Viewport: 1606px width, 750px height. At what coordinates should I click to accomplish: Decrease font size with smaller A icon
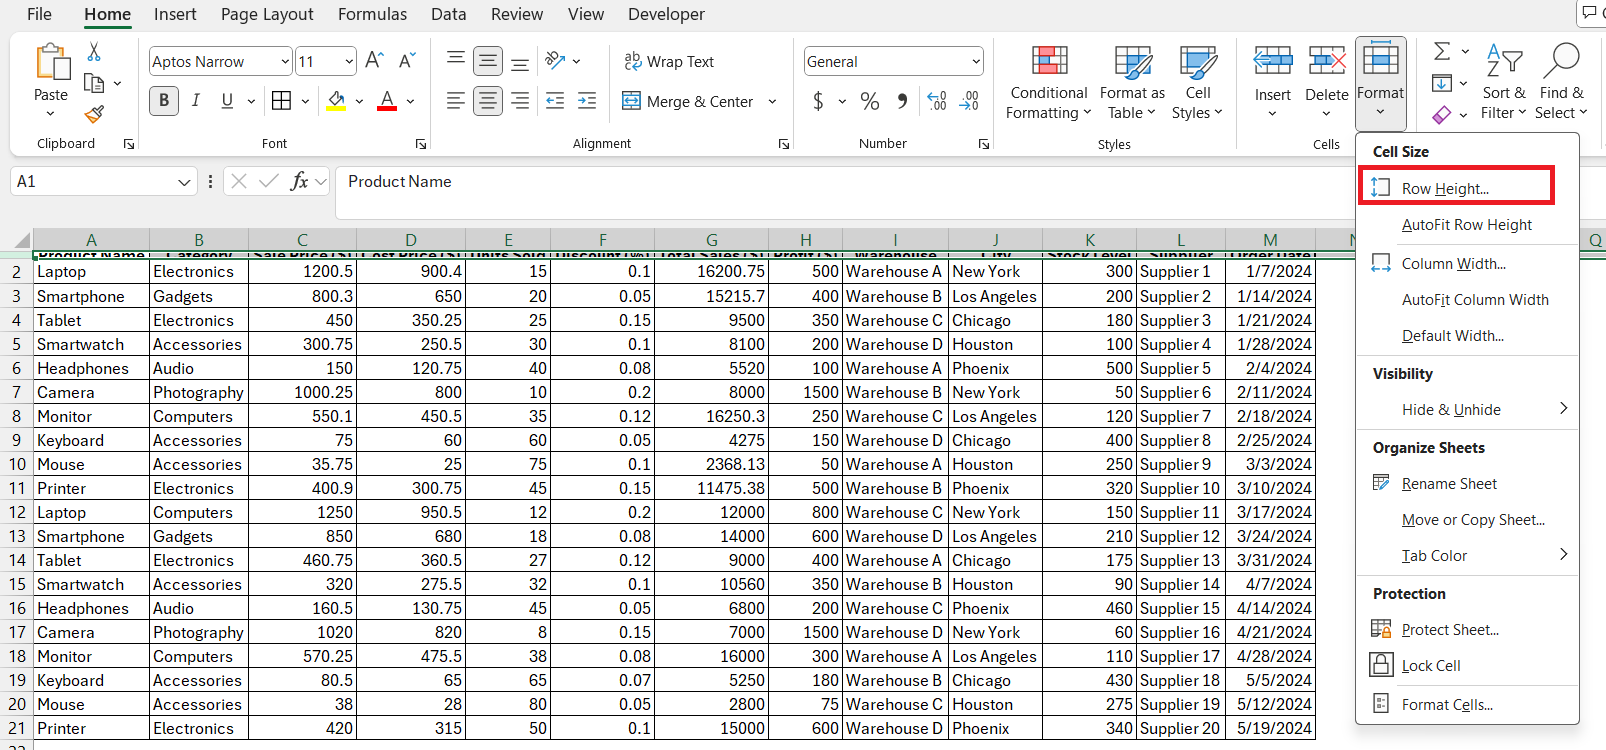(406, 61)
